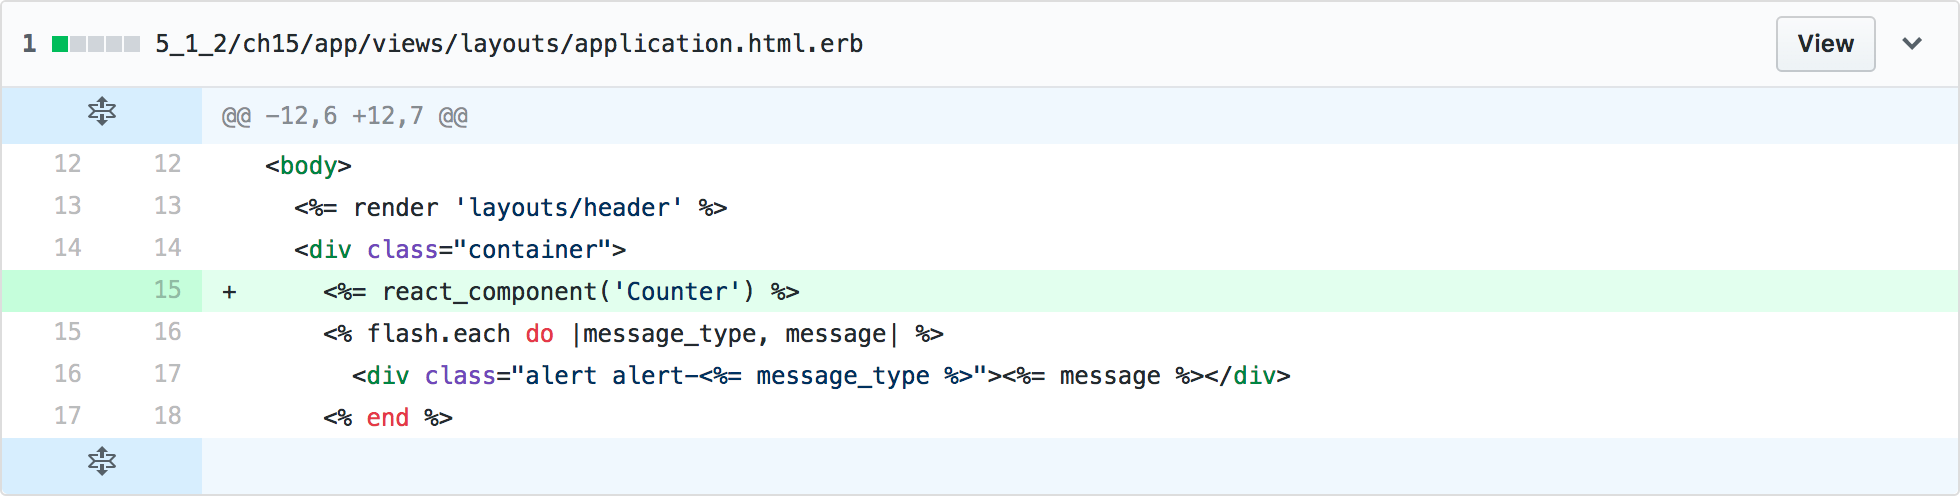Open View for application.html.erb
This screenshot has width=1960, height=496.
pos(1825,44)
